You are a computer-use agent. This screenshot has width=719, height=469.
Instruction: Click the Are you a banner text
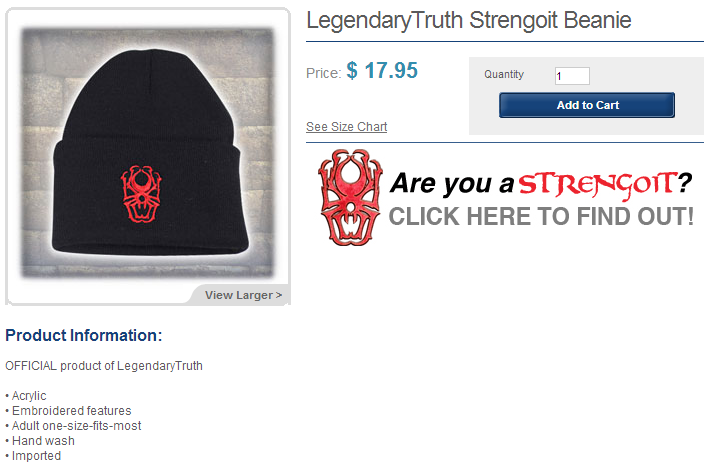click(x=452, y=183)
